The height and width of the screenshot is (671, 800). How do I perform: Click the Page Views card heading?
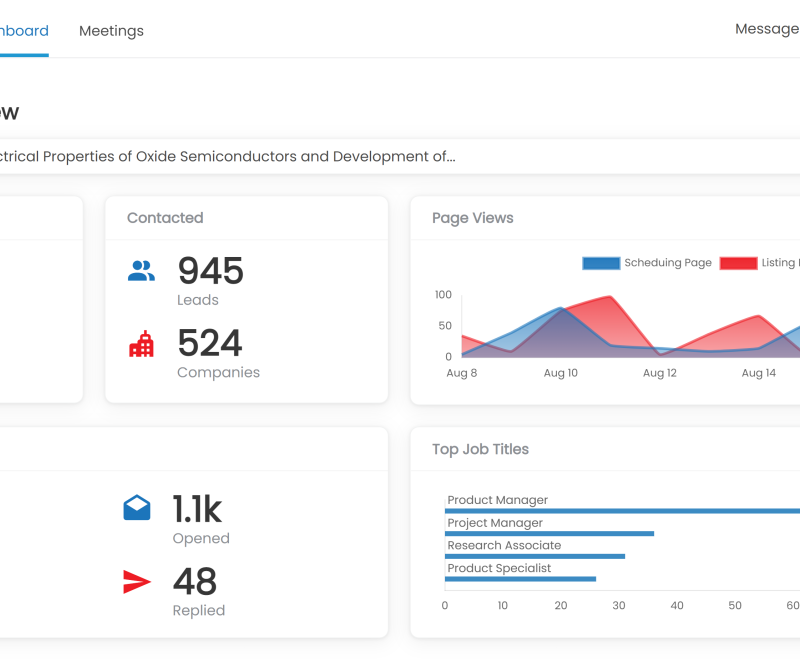coord(472,218)
